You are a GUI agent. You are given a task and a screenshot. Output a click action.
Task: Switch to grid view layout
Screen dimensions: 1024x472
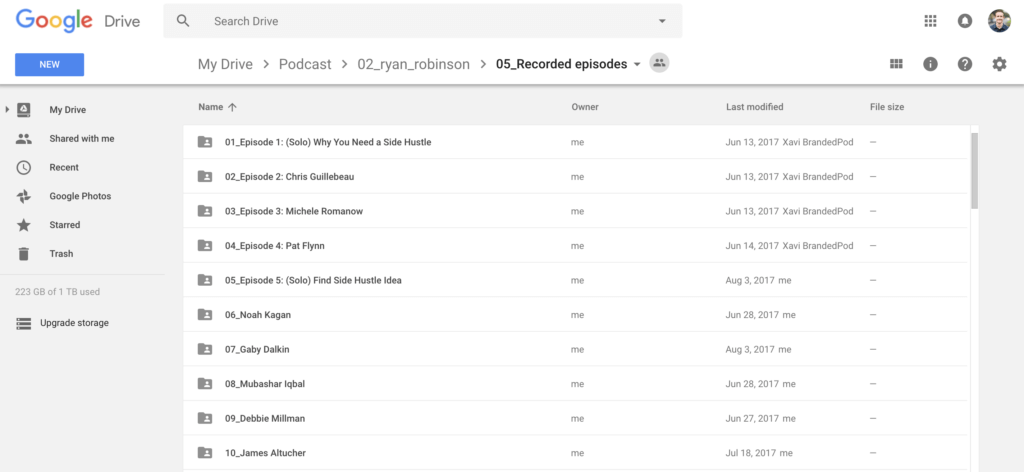(x=896, y=64)
